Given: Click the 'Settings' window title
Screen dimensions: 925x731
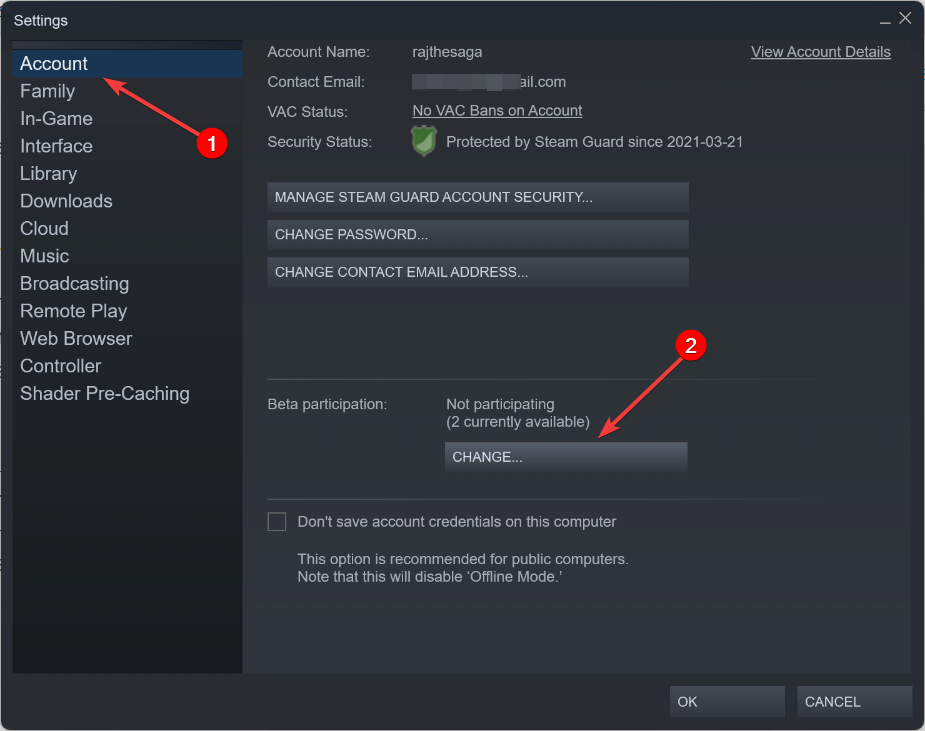Looking at the screenshot, I should click(41, 21).
